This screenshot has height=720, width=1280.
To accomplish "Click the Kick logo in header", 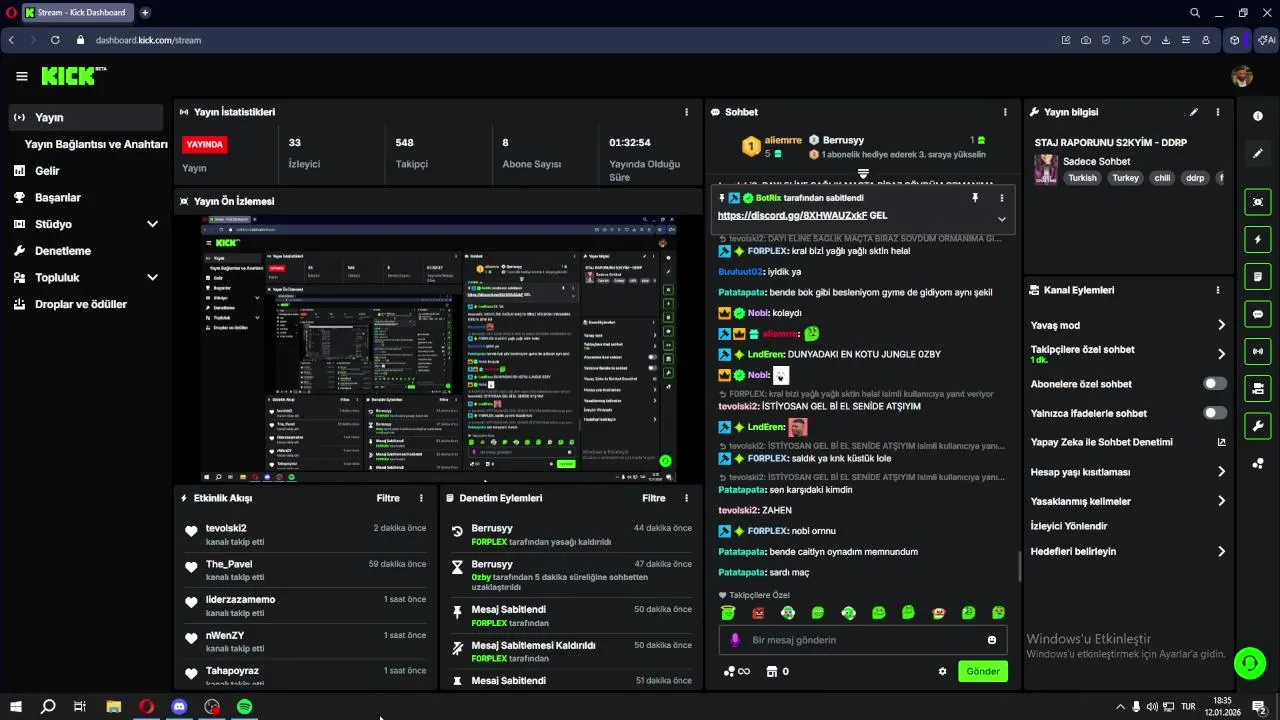I will coord(73,76).
